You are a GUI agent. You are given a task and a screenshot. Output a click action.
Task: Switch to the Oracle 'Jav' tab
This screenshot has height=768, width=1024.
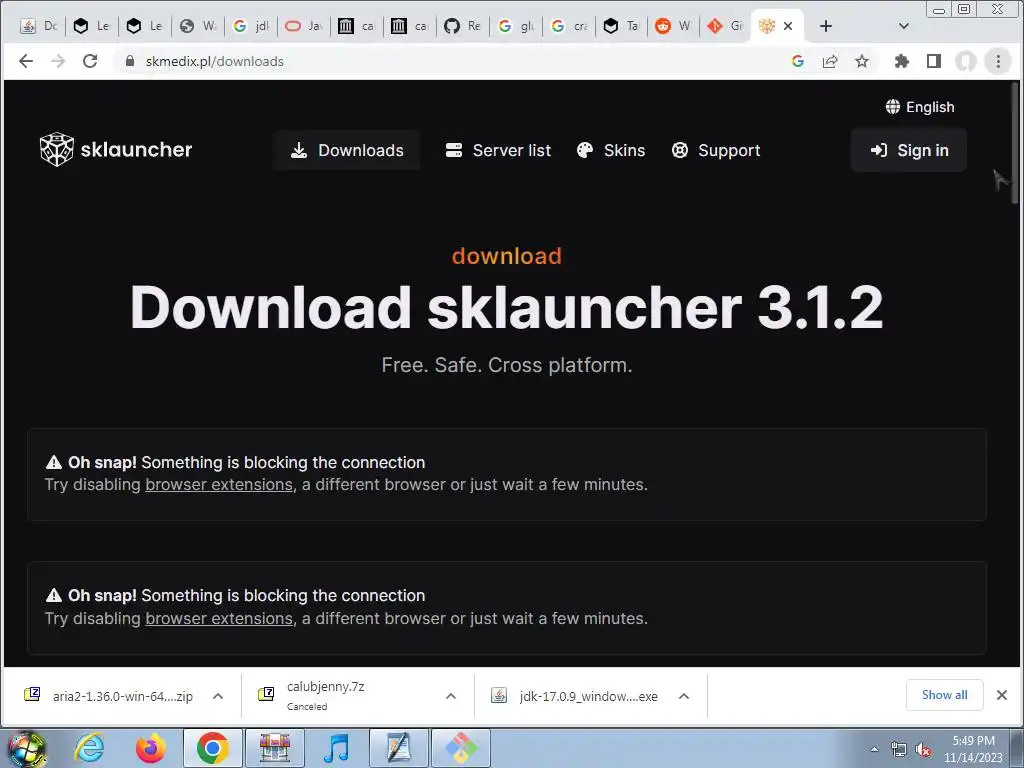pos(304,26)
